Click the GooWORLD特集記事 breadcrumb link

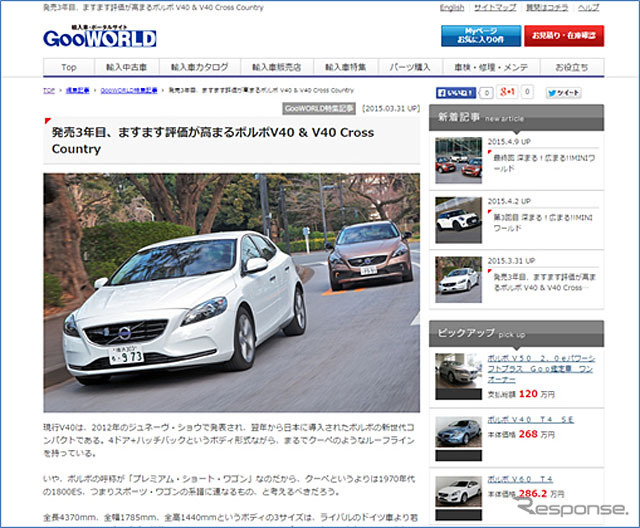tap(129, 91)
